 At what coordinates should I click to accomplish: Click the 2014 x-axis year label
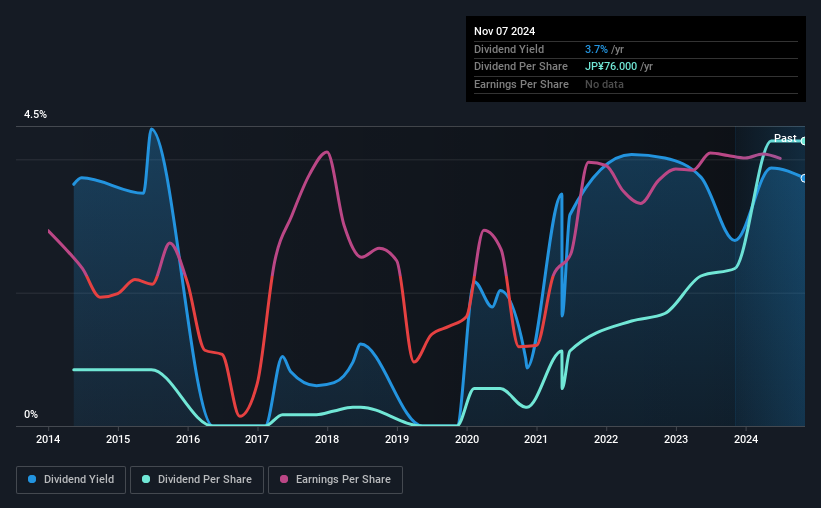coord(48,439)
